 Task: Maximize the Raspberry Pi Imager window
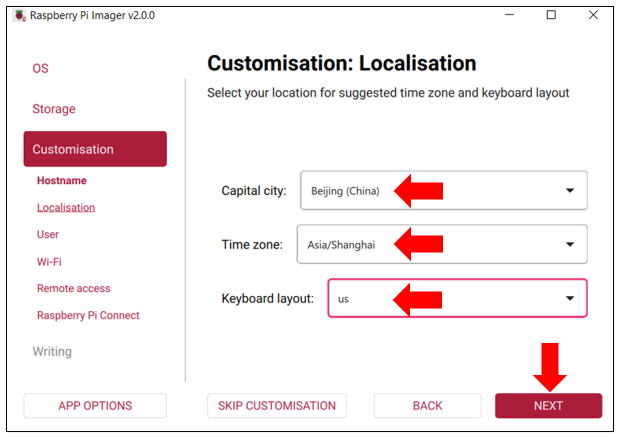[551, 15]
